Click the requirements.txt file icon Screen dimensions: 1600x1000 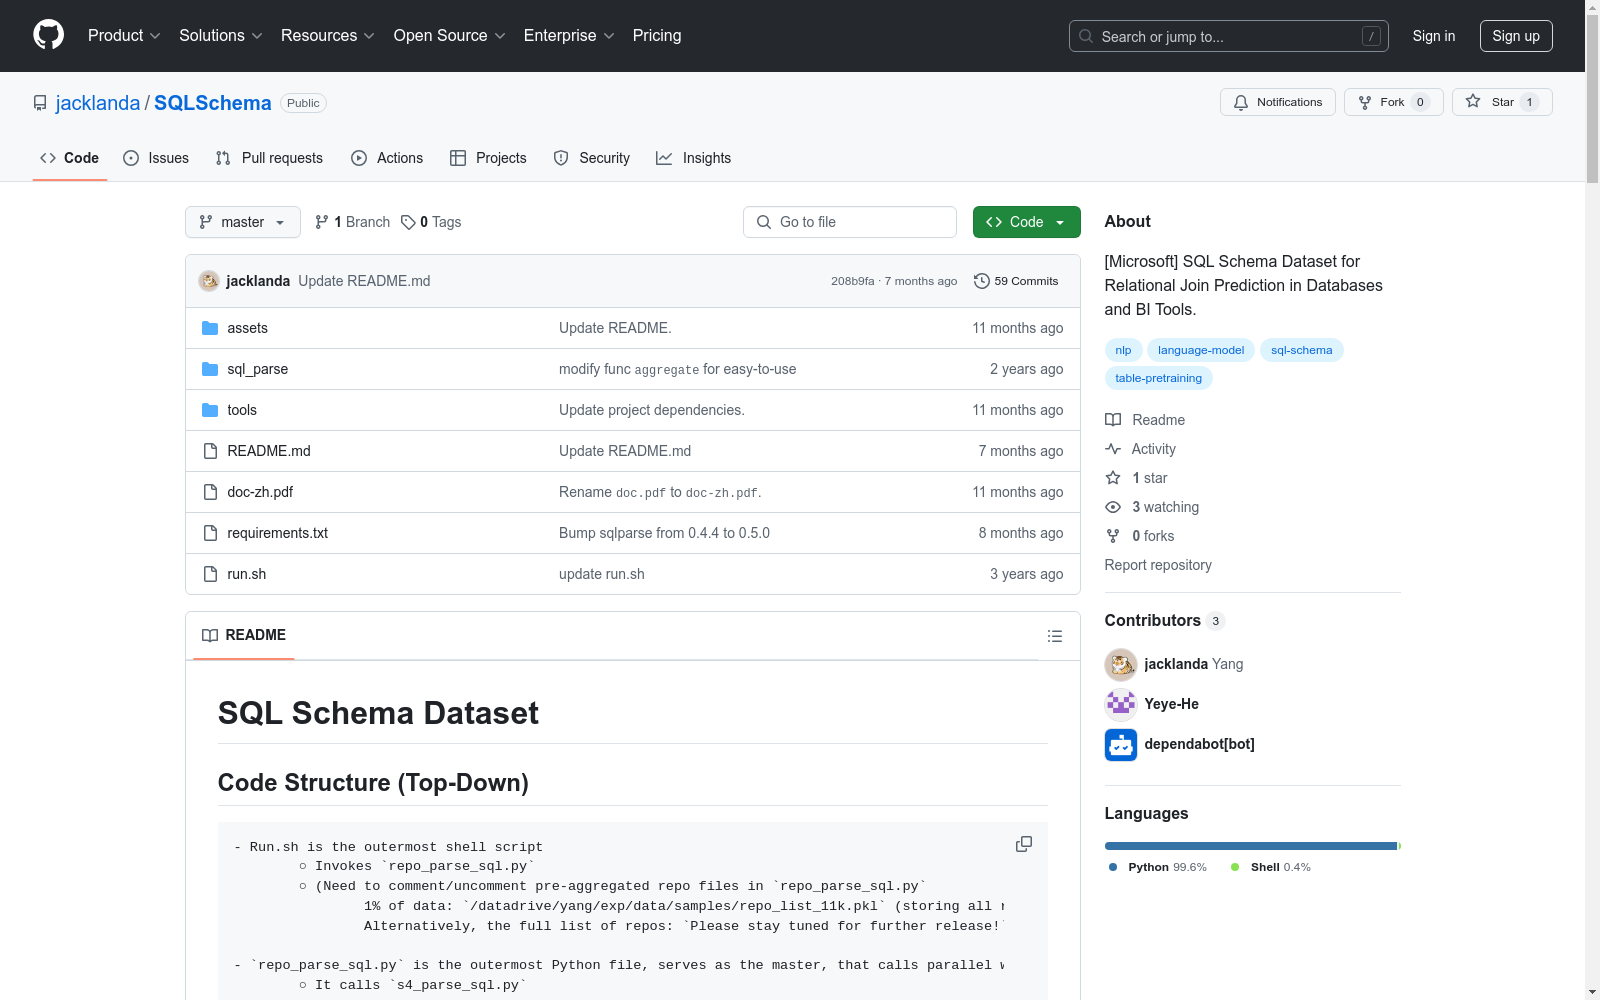point(210,533)
